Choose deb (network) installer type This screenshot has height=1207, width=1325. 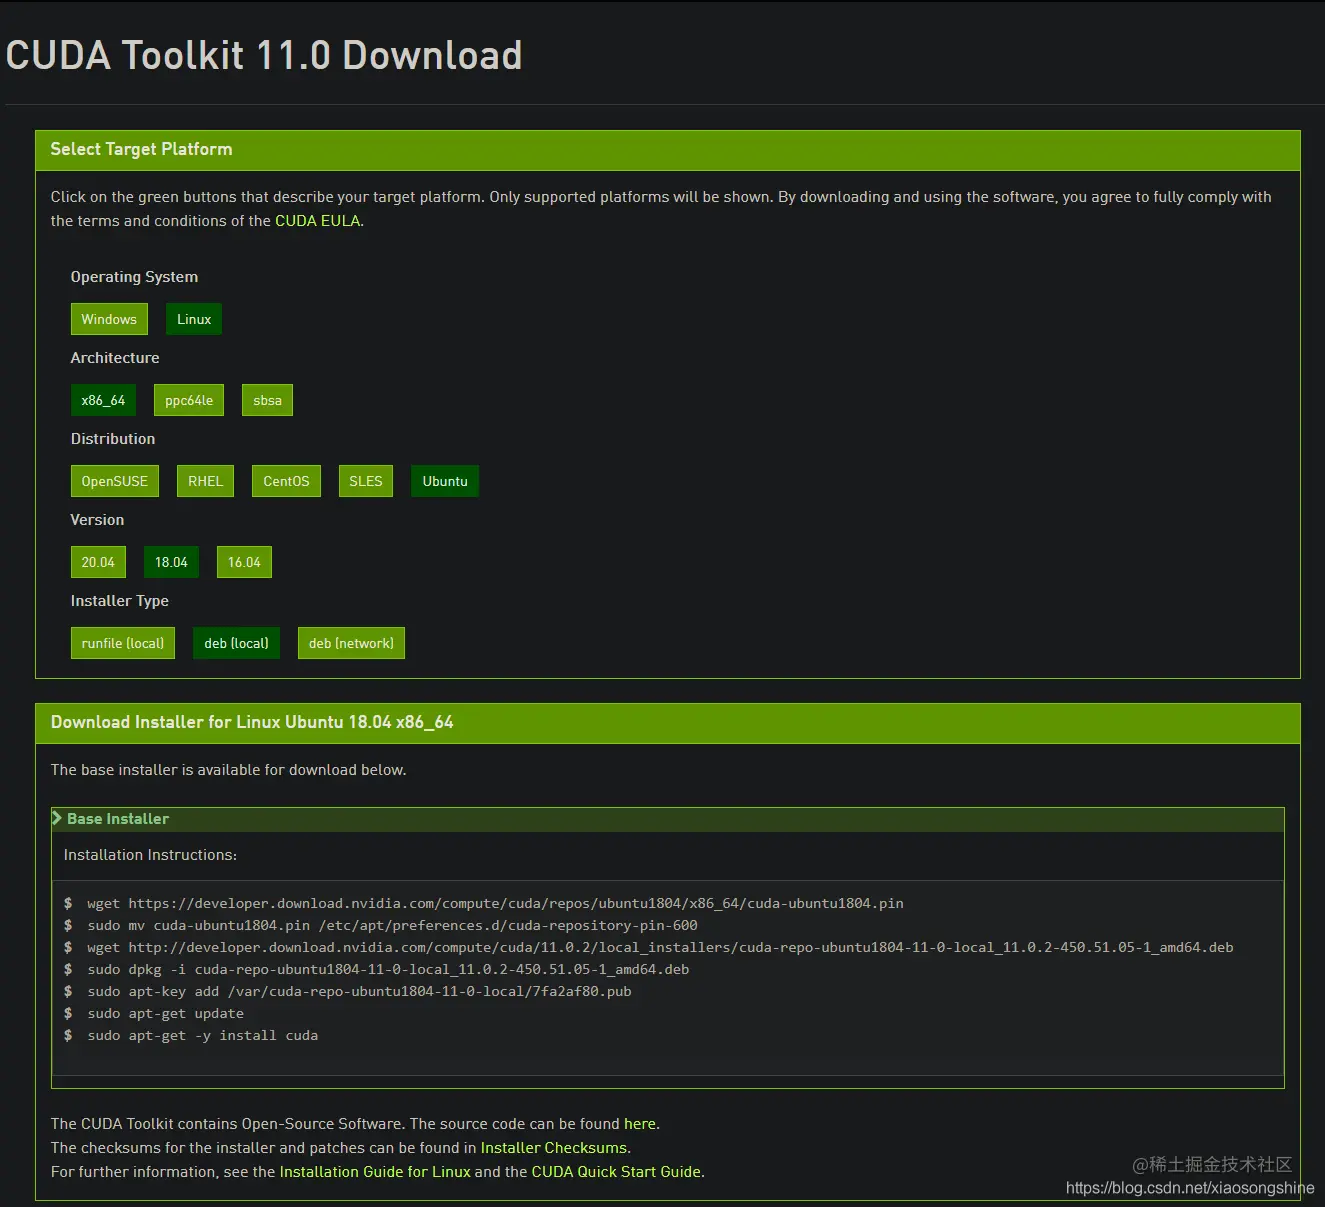[x=351, y=643]
